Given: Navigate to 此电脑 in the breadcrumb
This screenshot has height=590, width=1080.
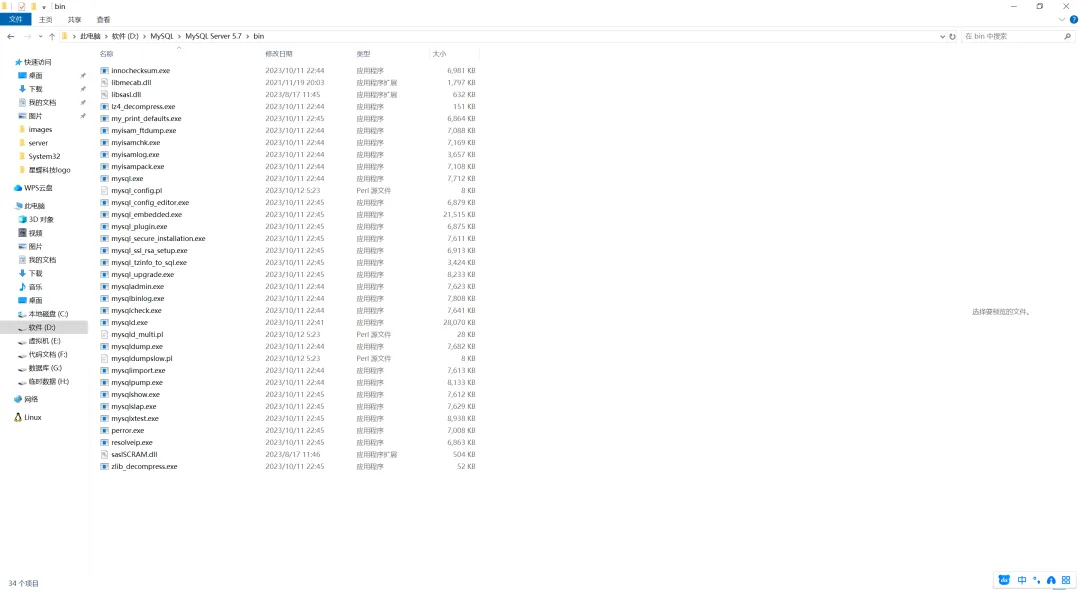Looking at the screenshot, I should coord(90,36).
